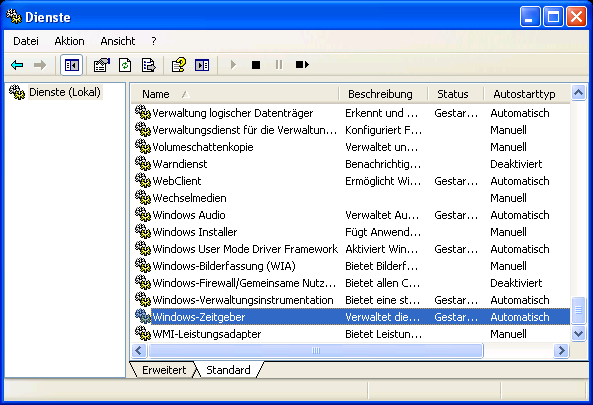Select Dienste (Lokal) in the tree

point(65,92)
